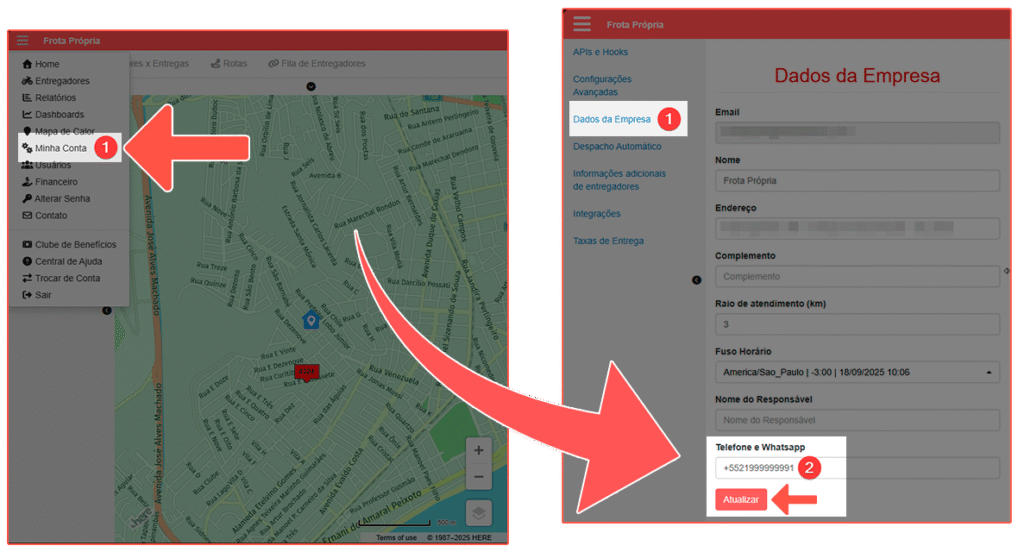Open the Rotas tab
Image resolution: width=1024 pixels, height=552 pixels.
click(x=228, y=64)
